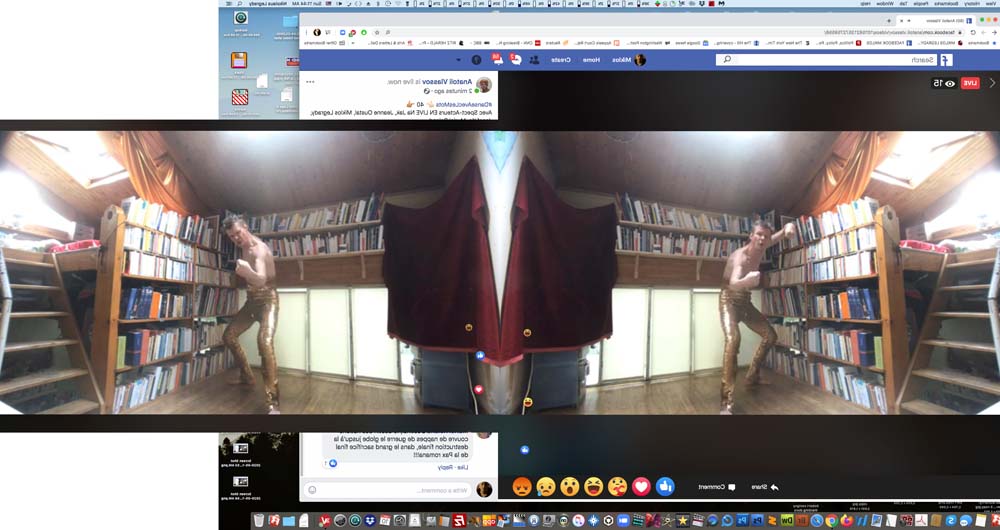Open the post options three-dot menu
The width and height of the screenshot is (1000, 530).
(310, 81)
